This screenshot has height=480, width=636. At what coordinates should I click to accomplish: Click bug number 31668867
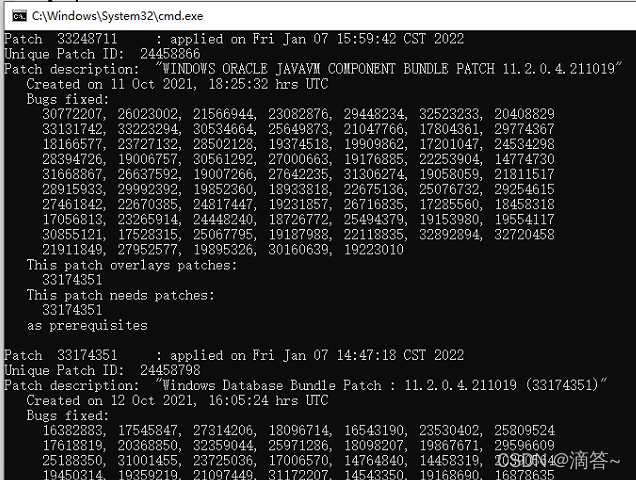pyautogui.click(x=73, y=174)
